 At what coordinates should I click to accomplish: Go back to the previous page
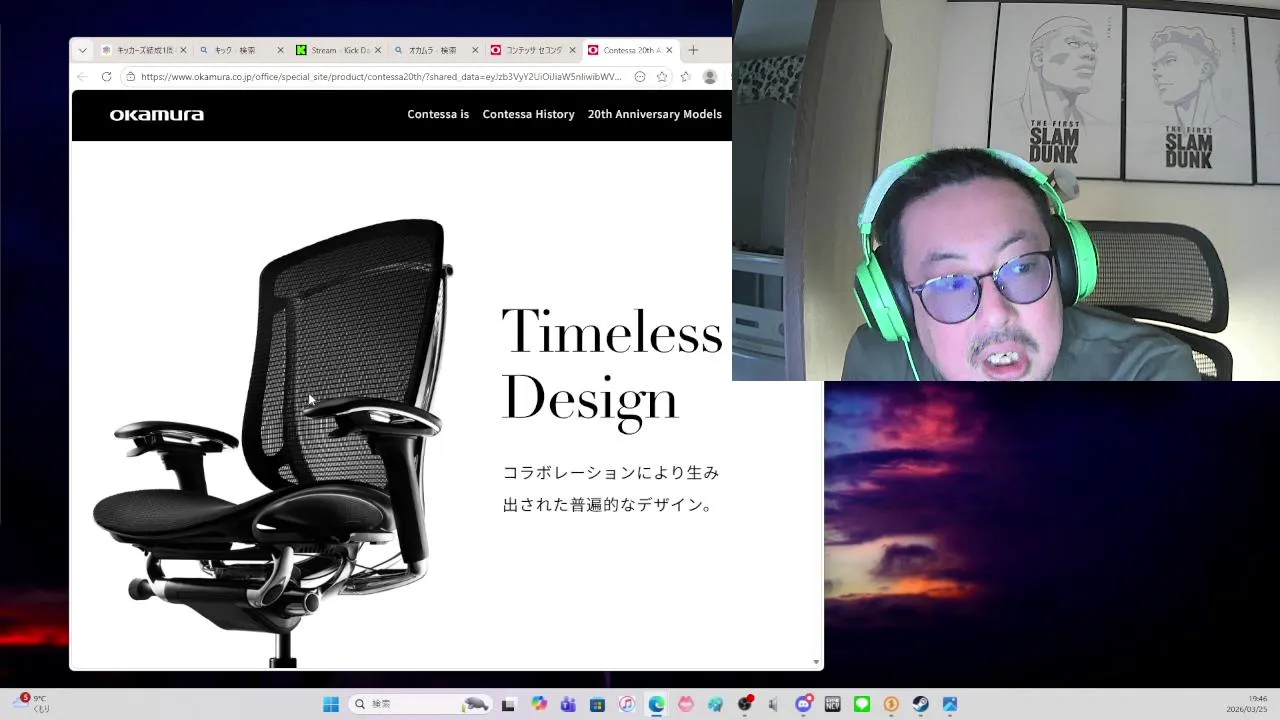(82, 77)
